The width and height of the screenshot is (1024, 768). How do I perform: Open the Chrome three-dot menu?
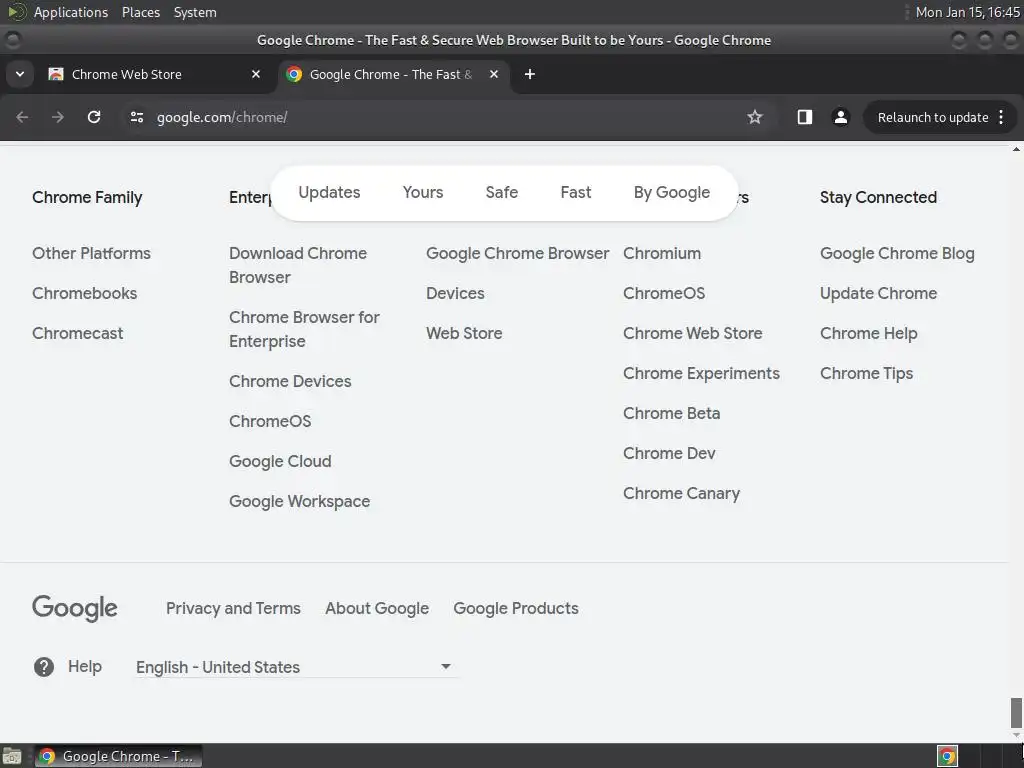1001,117
